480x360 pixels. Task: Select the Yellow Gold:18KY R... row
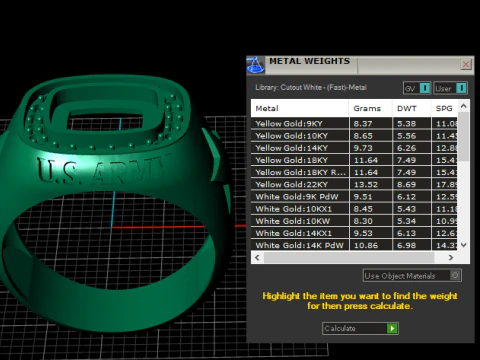[x=354, y=172]
